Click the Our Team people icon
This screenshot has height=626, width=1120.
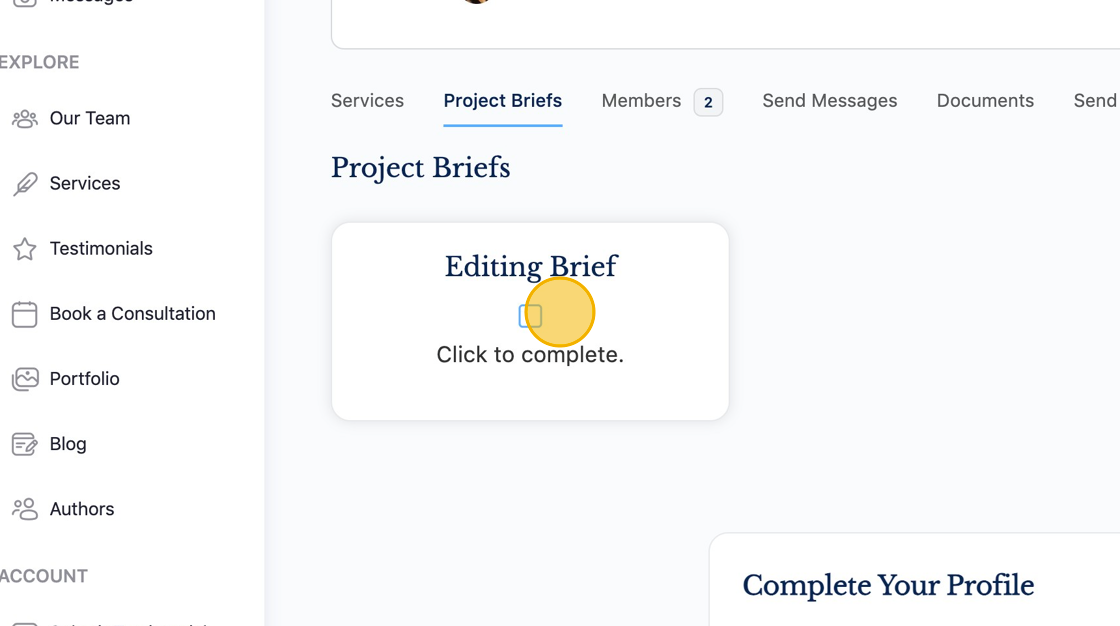click(25, 119)
